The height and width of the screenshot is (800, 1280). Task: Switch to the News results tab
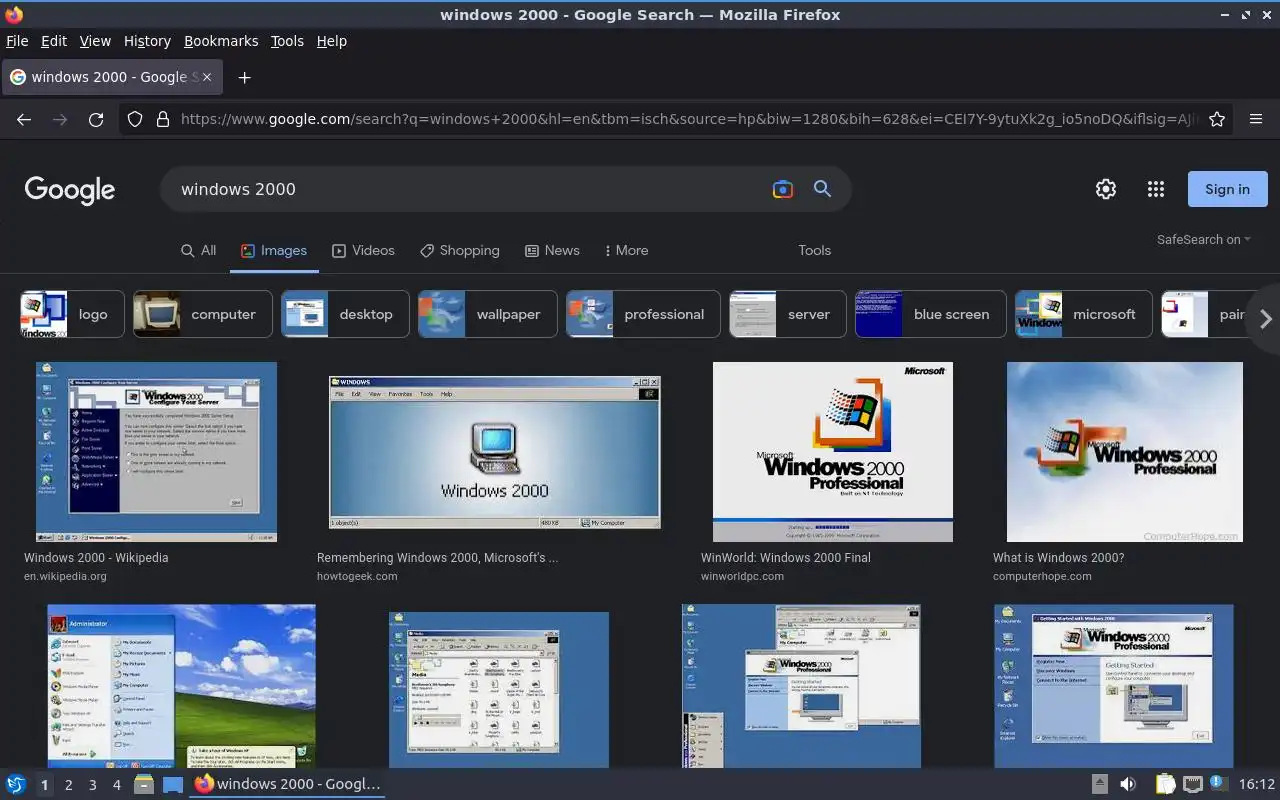point(552,250)
